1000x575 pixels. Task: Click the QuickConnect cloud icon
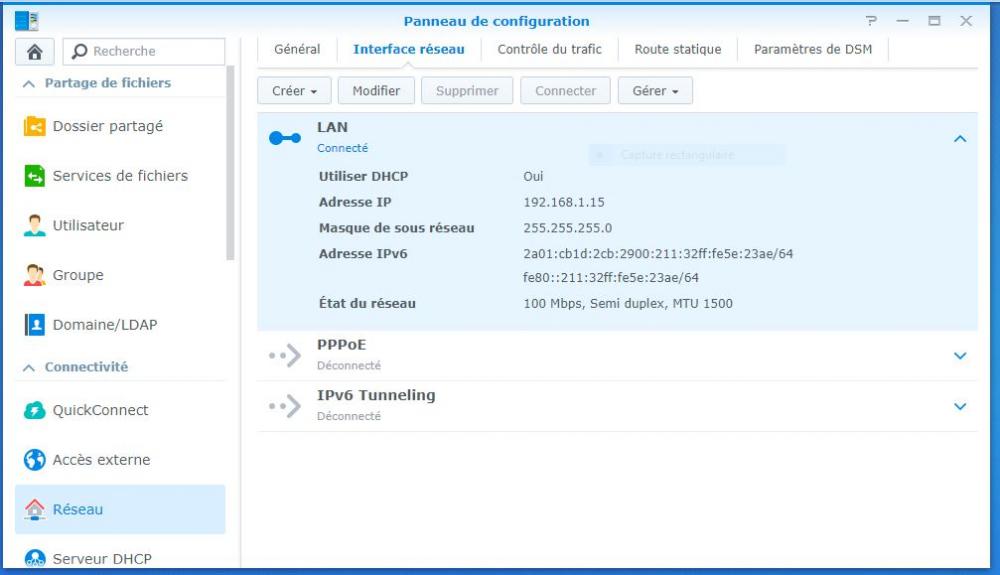[34, 410]
